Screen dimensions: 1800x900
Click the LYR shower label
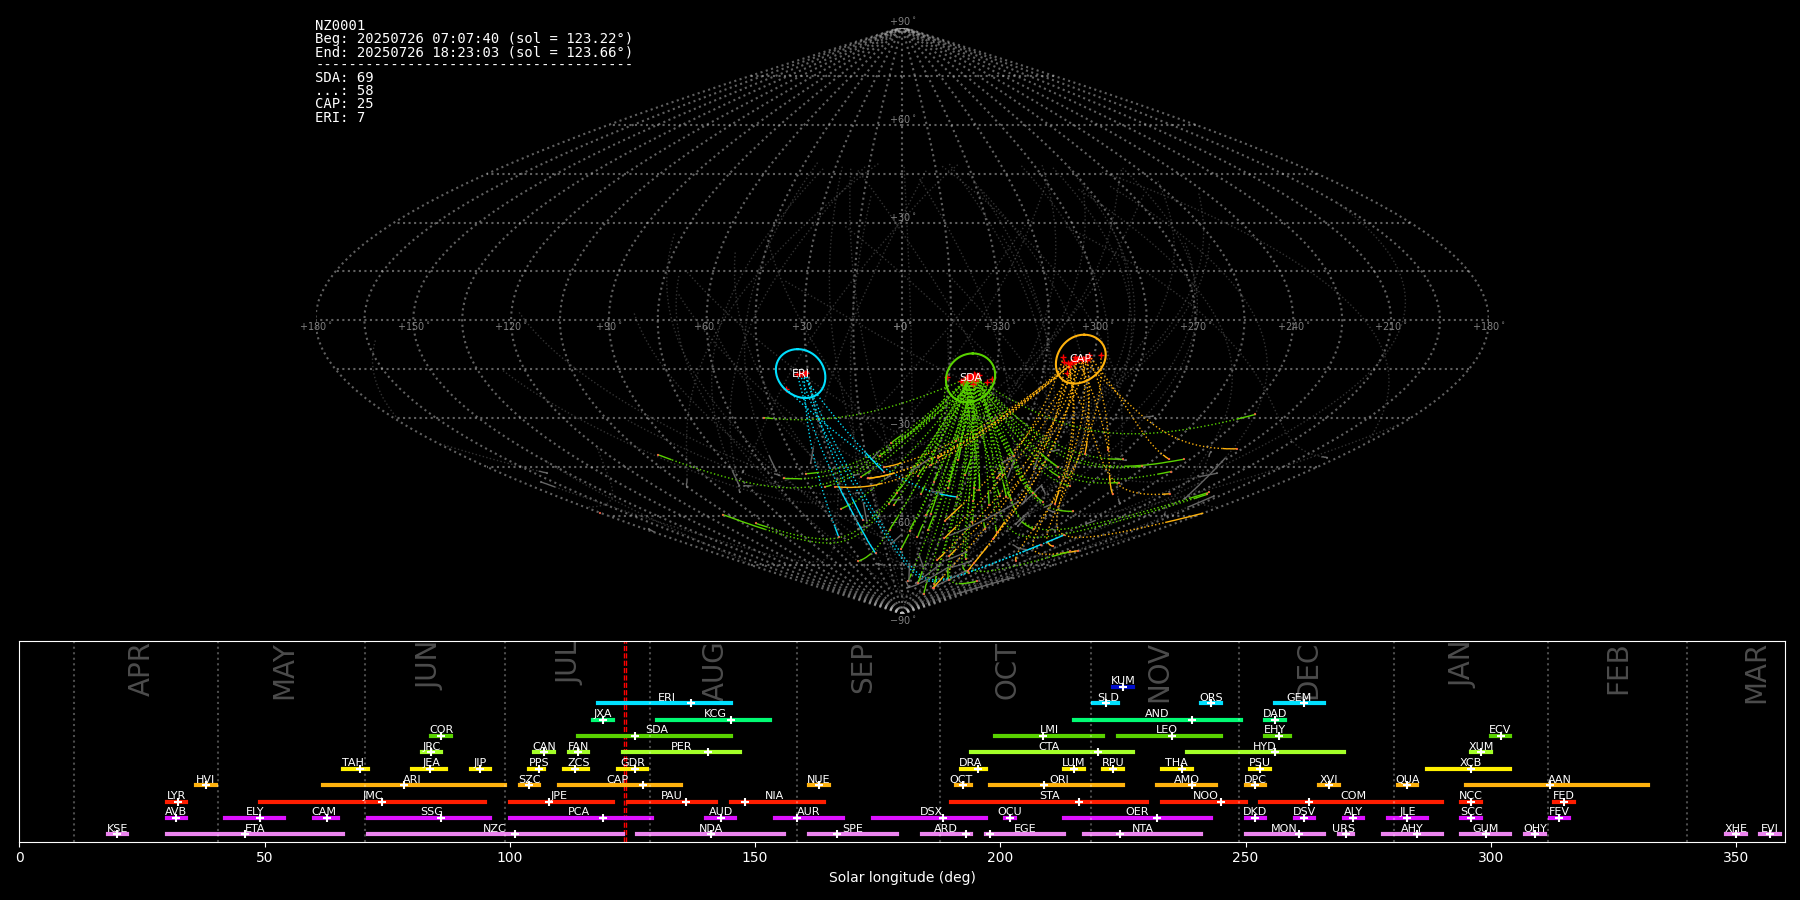pyautogui.click(x=176, y=795)
